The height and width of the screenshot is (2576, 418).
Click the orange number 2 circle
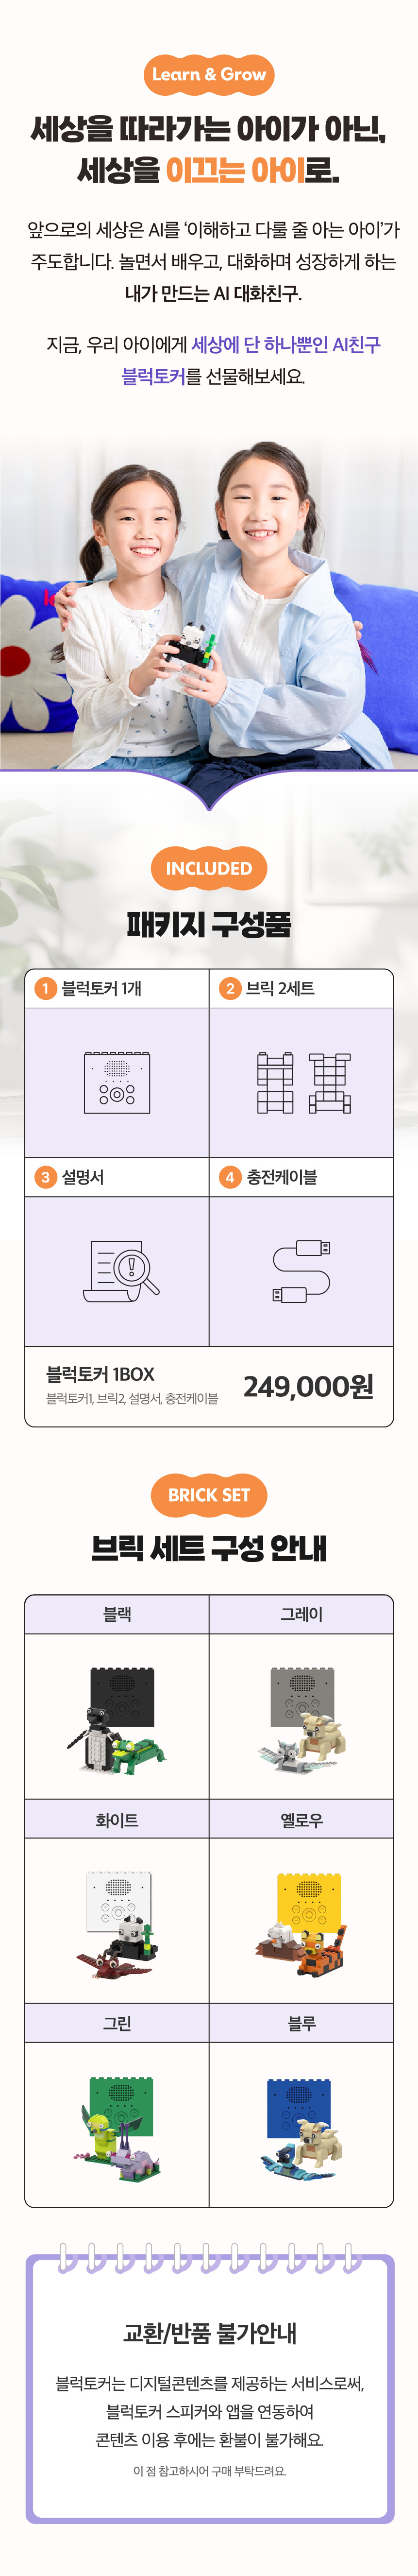(230, 988)
